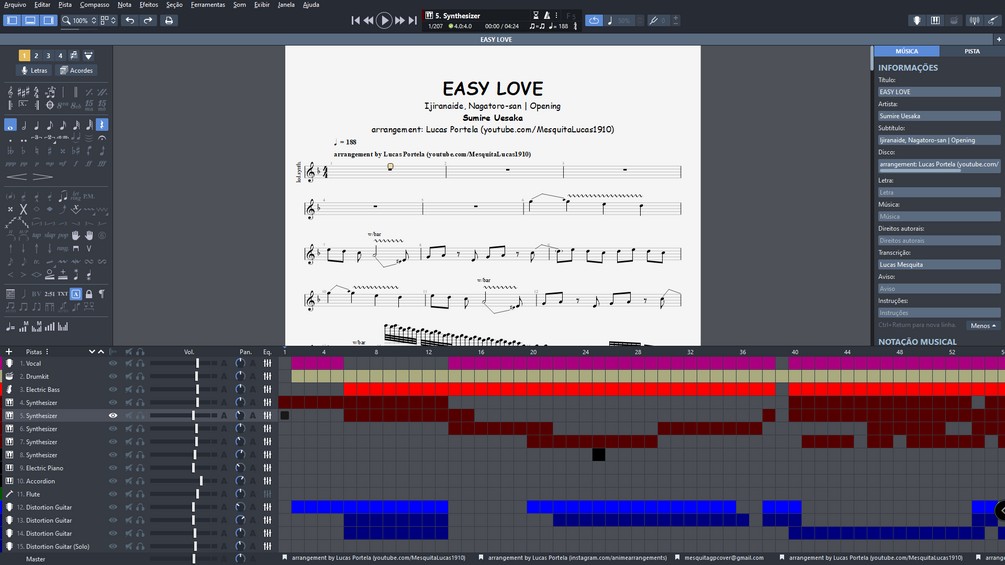Open Pistas options dots menu

coord(47,352)
